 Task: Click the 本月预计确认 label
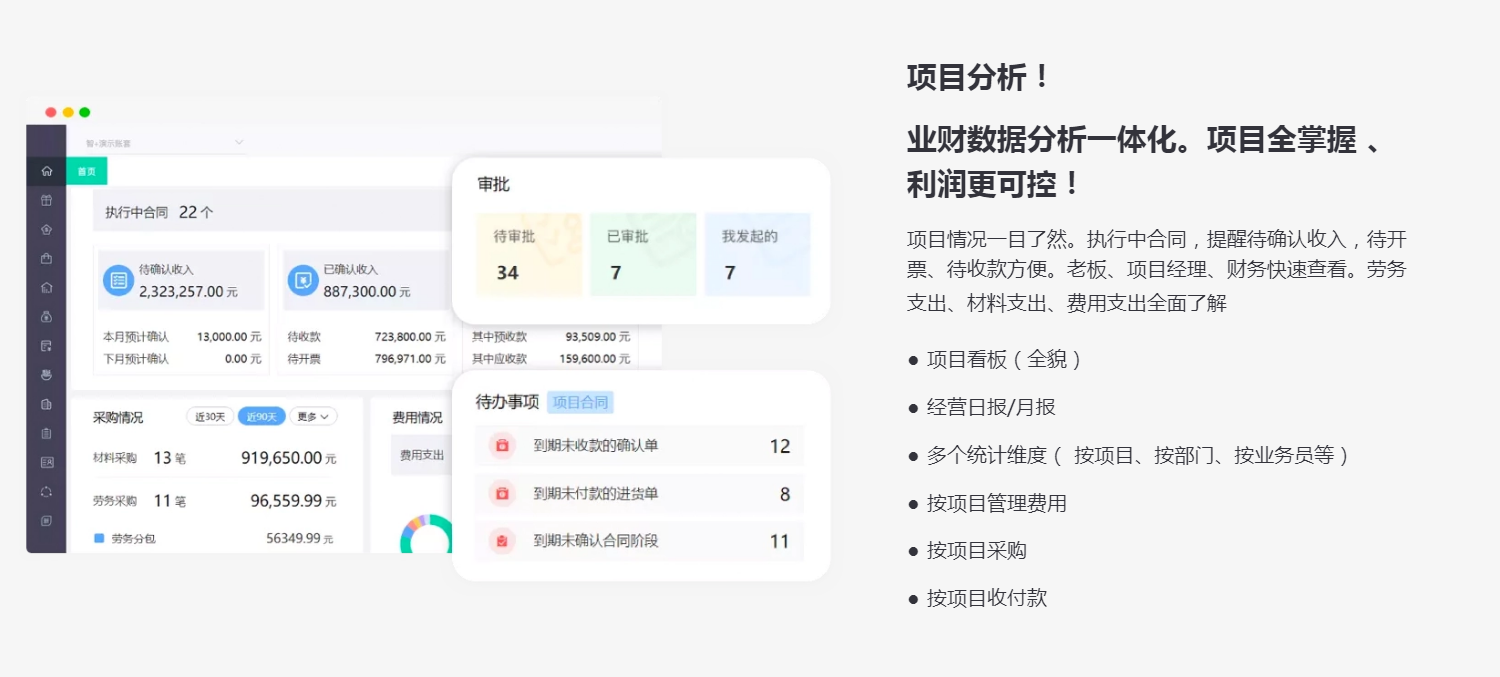[136, 337]
